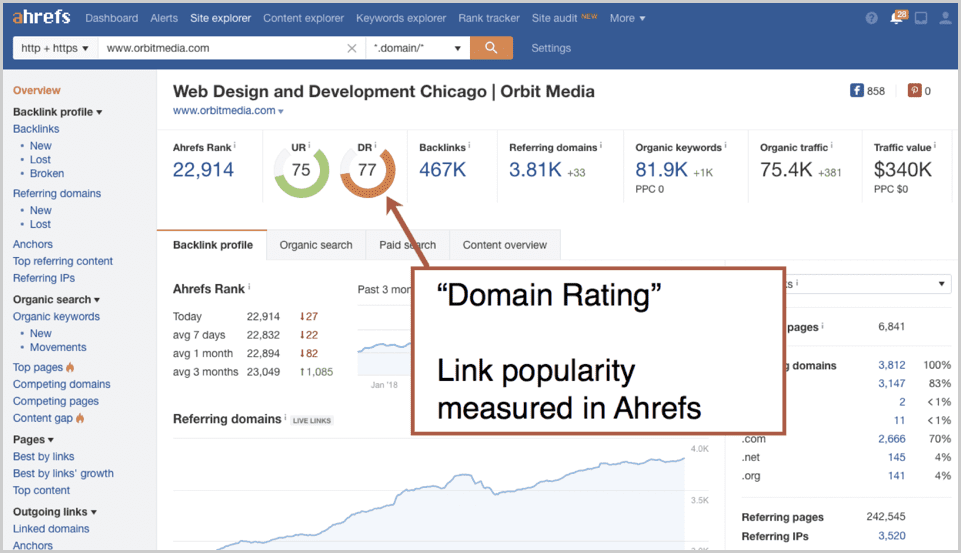The image size is (961, 553).
Task: Click the 3.81K Referring domains value
Action: point(535,170)
